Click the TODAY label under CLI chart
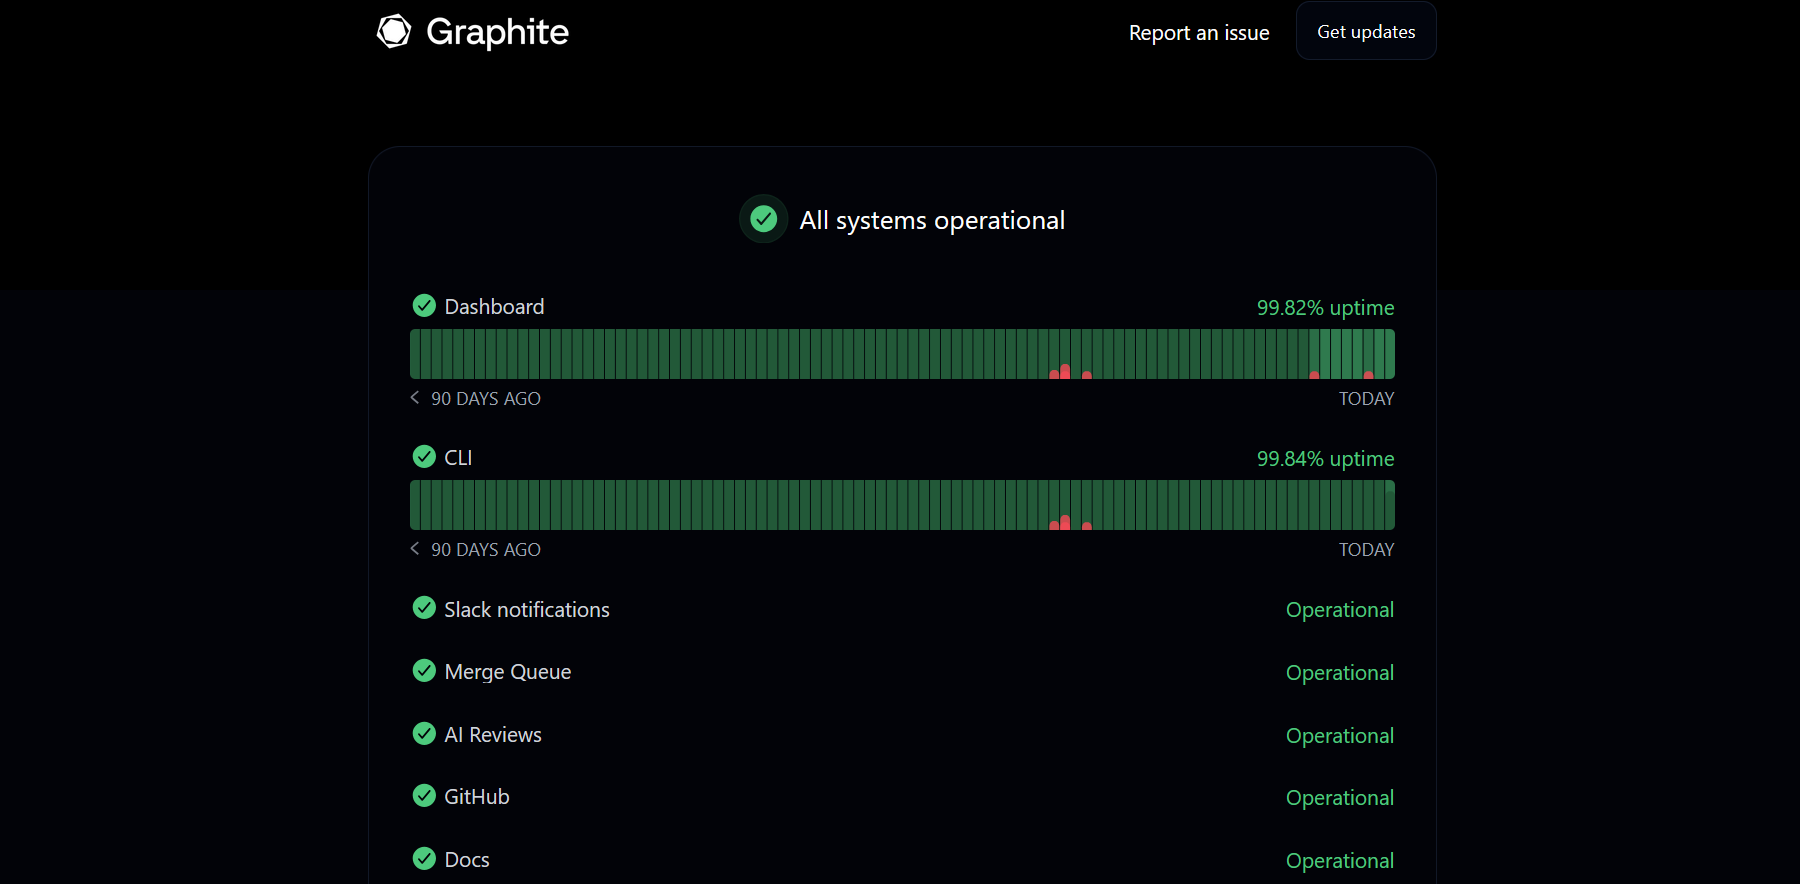Viewport: 1800px width, 884px height. (1366, 550)
